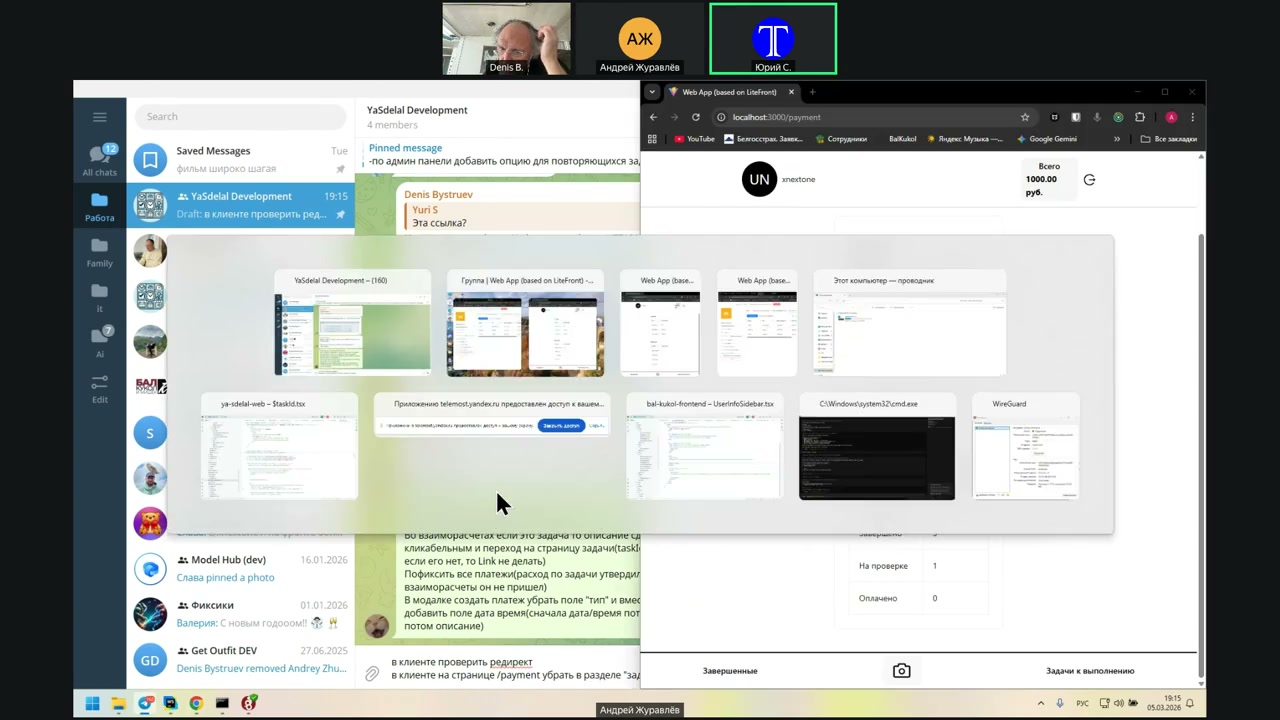Select the WireGuard window thumbnail

(1025, 448)
